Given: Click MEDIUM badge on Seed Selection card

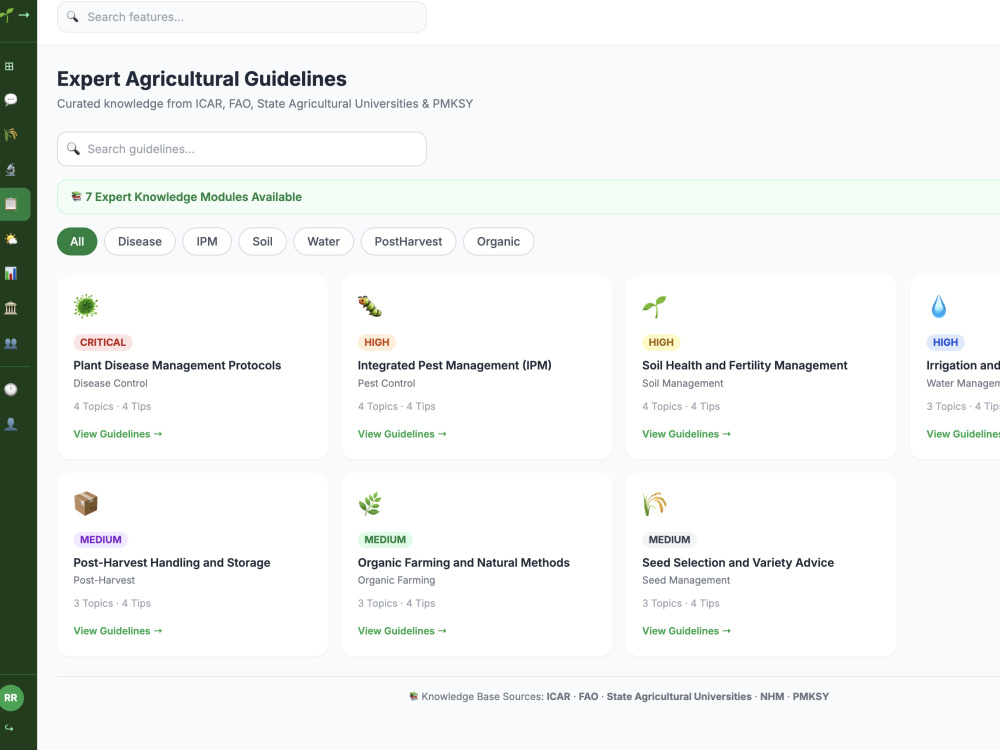Looking at the screenshot, I should (x=670, y=540).
